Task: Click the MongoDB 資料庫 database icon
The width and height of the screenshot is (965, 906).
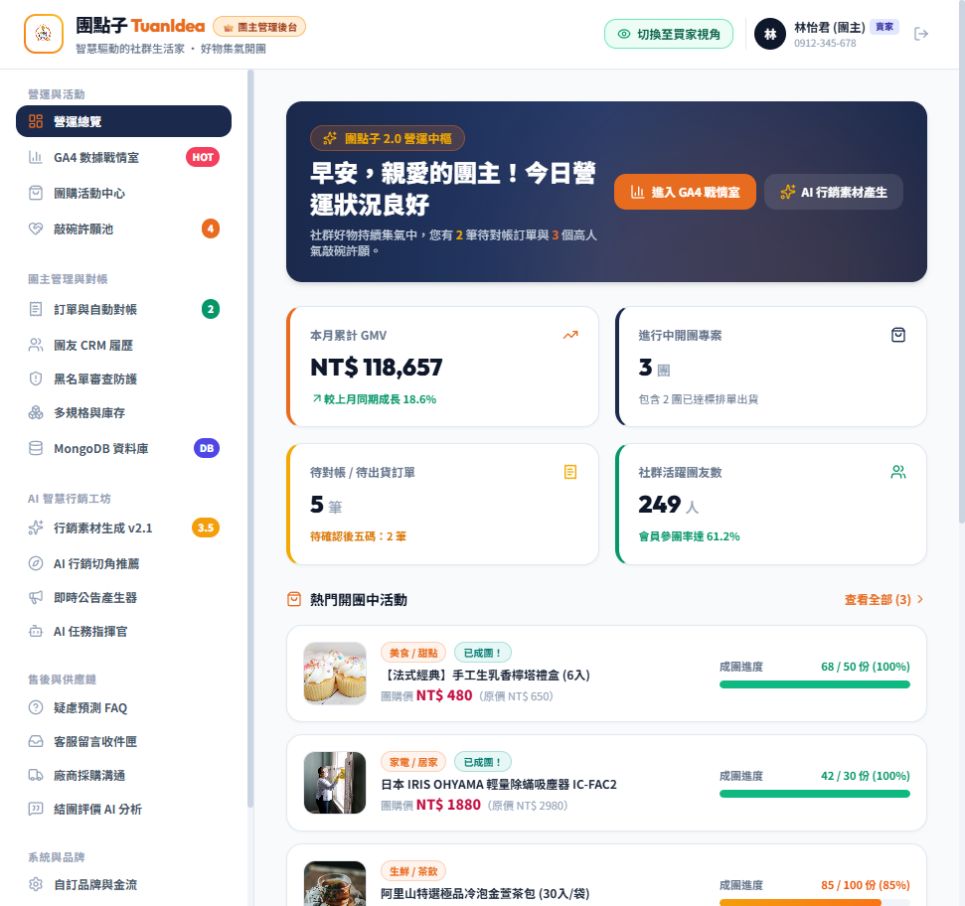Action: tap(36, 448)
